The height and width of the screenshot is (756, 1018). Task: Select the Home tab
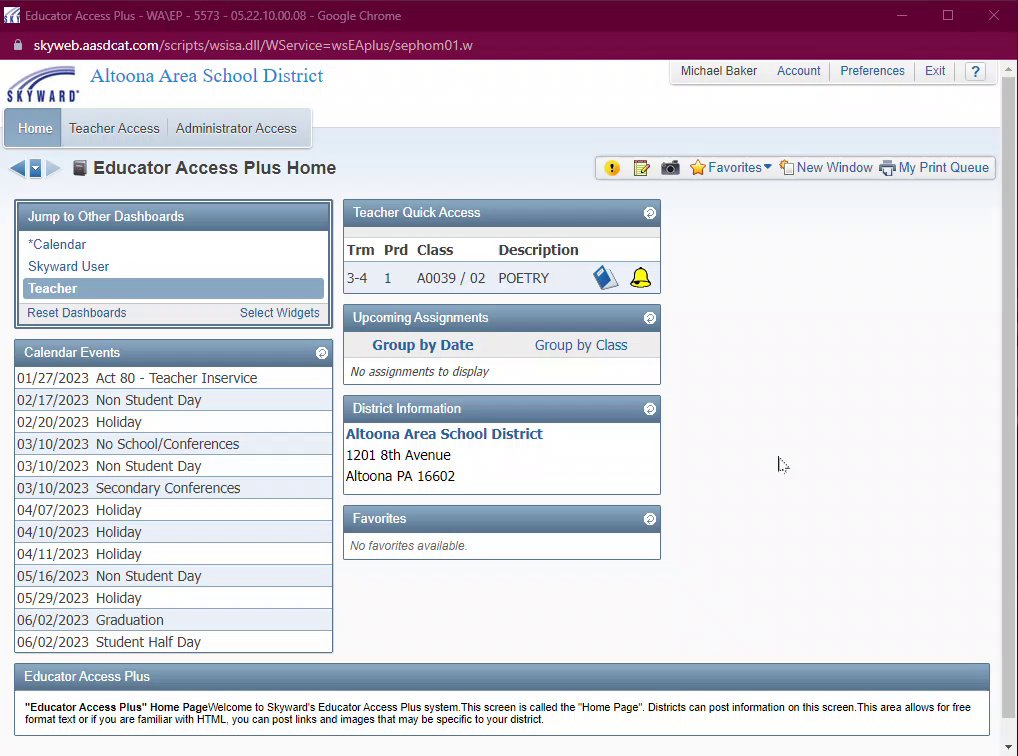tap(35, 129)
